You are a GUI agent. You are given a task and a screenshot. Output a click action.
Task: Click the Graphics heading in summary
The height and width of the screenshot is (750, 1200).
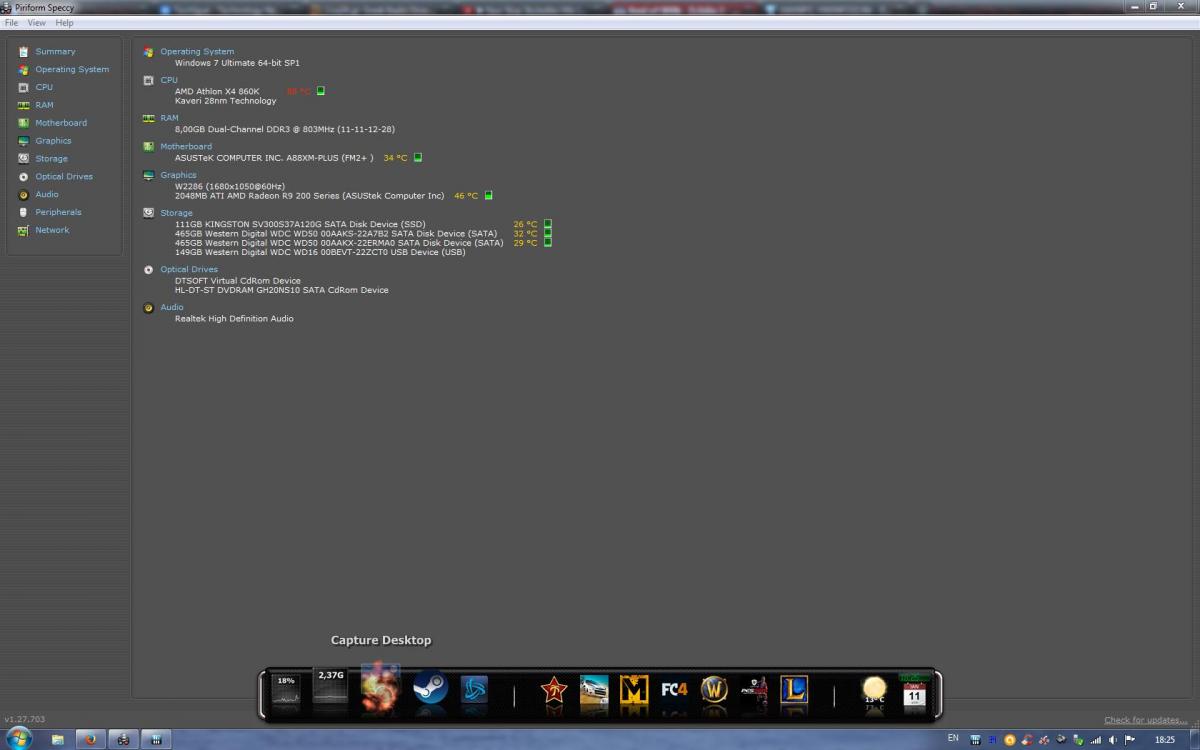(x=178, y=175)
